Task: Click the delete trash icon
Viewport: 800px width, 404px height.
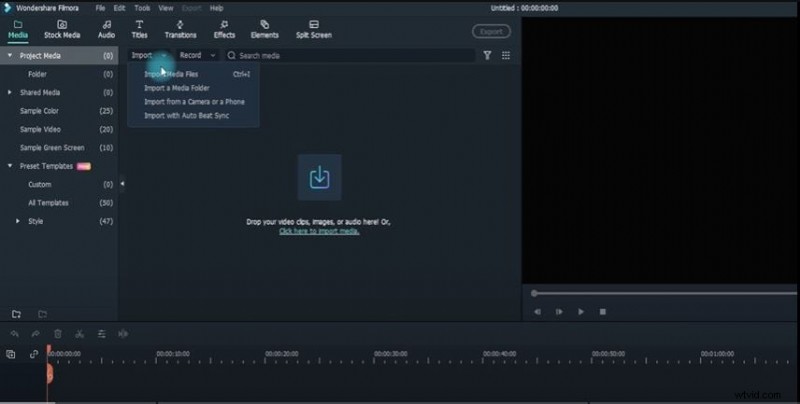Action: 58,334
